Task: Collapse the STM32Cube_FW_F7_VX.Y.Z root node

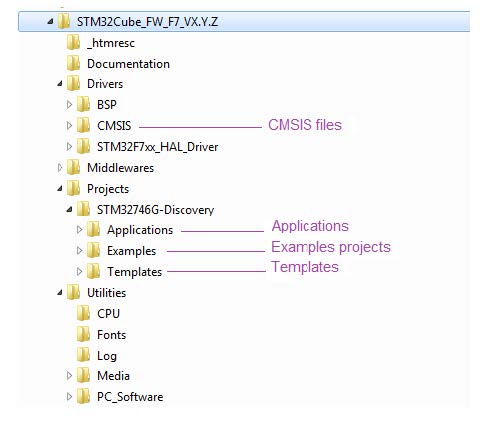Action: pyautogui.click(x=50, y=22)
